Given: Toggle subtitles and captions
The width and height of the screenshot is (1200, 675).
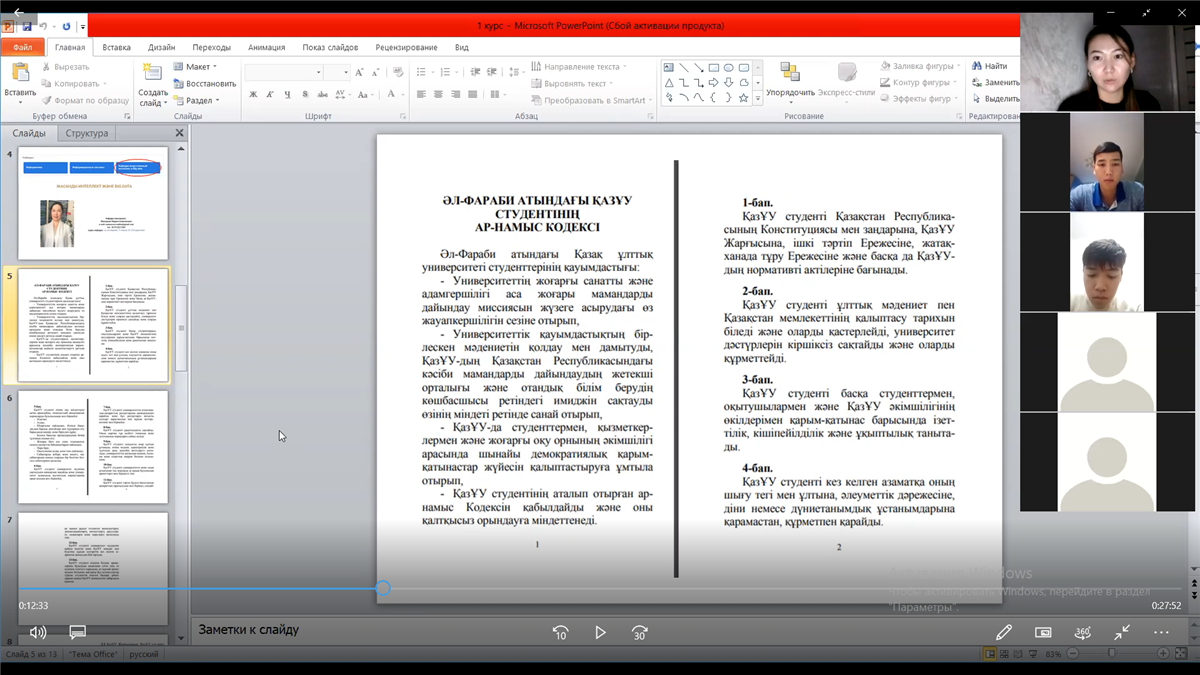Looking at the screenshot, I should point(77,632).
